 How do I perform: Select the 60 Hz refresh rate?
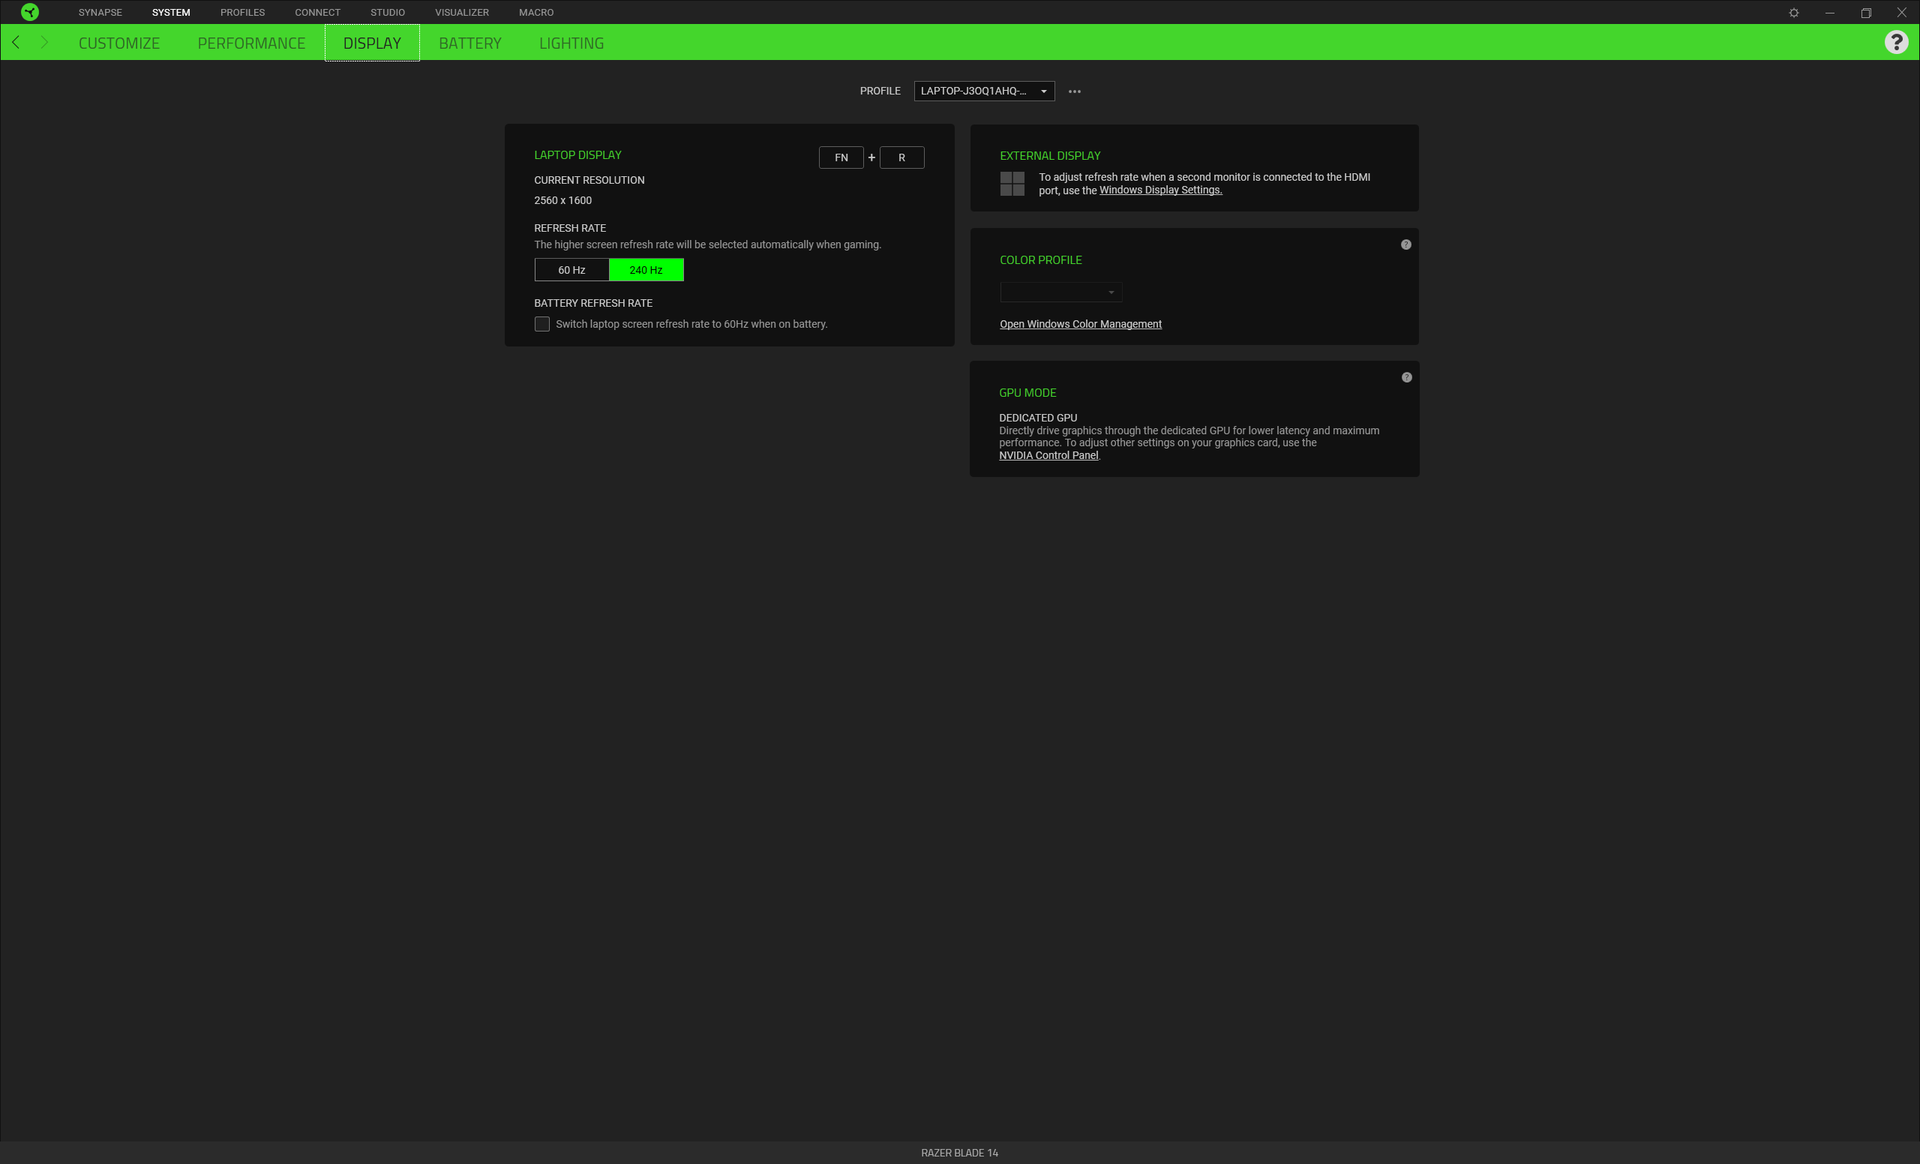pyautogui.click(x=572, y=270)
